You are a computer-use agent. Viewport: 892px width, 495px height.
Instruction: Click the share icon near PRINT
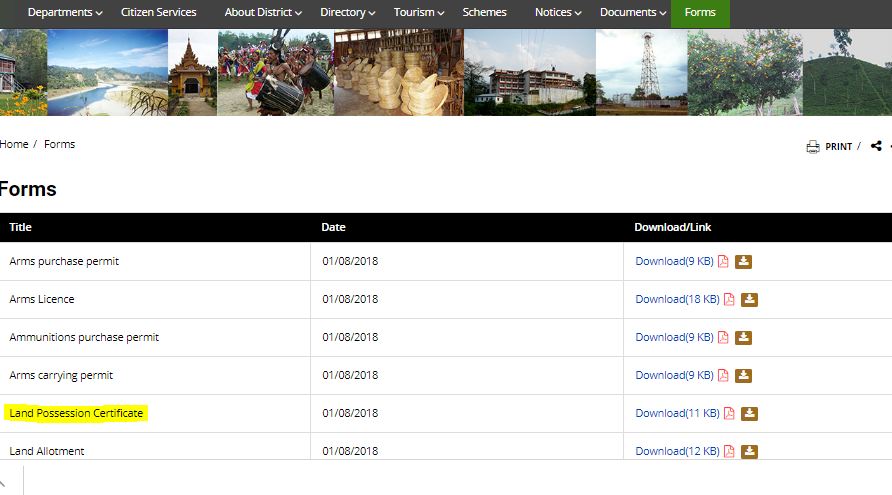click(876, 146)
